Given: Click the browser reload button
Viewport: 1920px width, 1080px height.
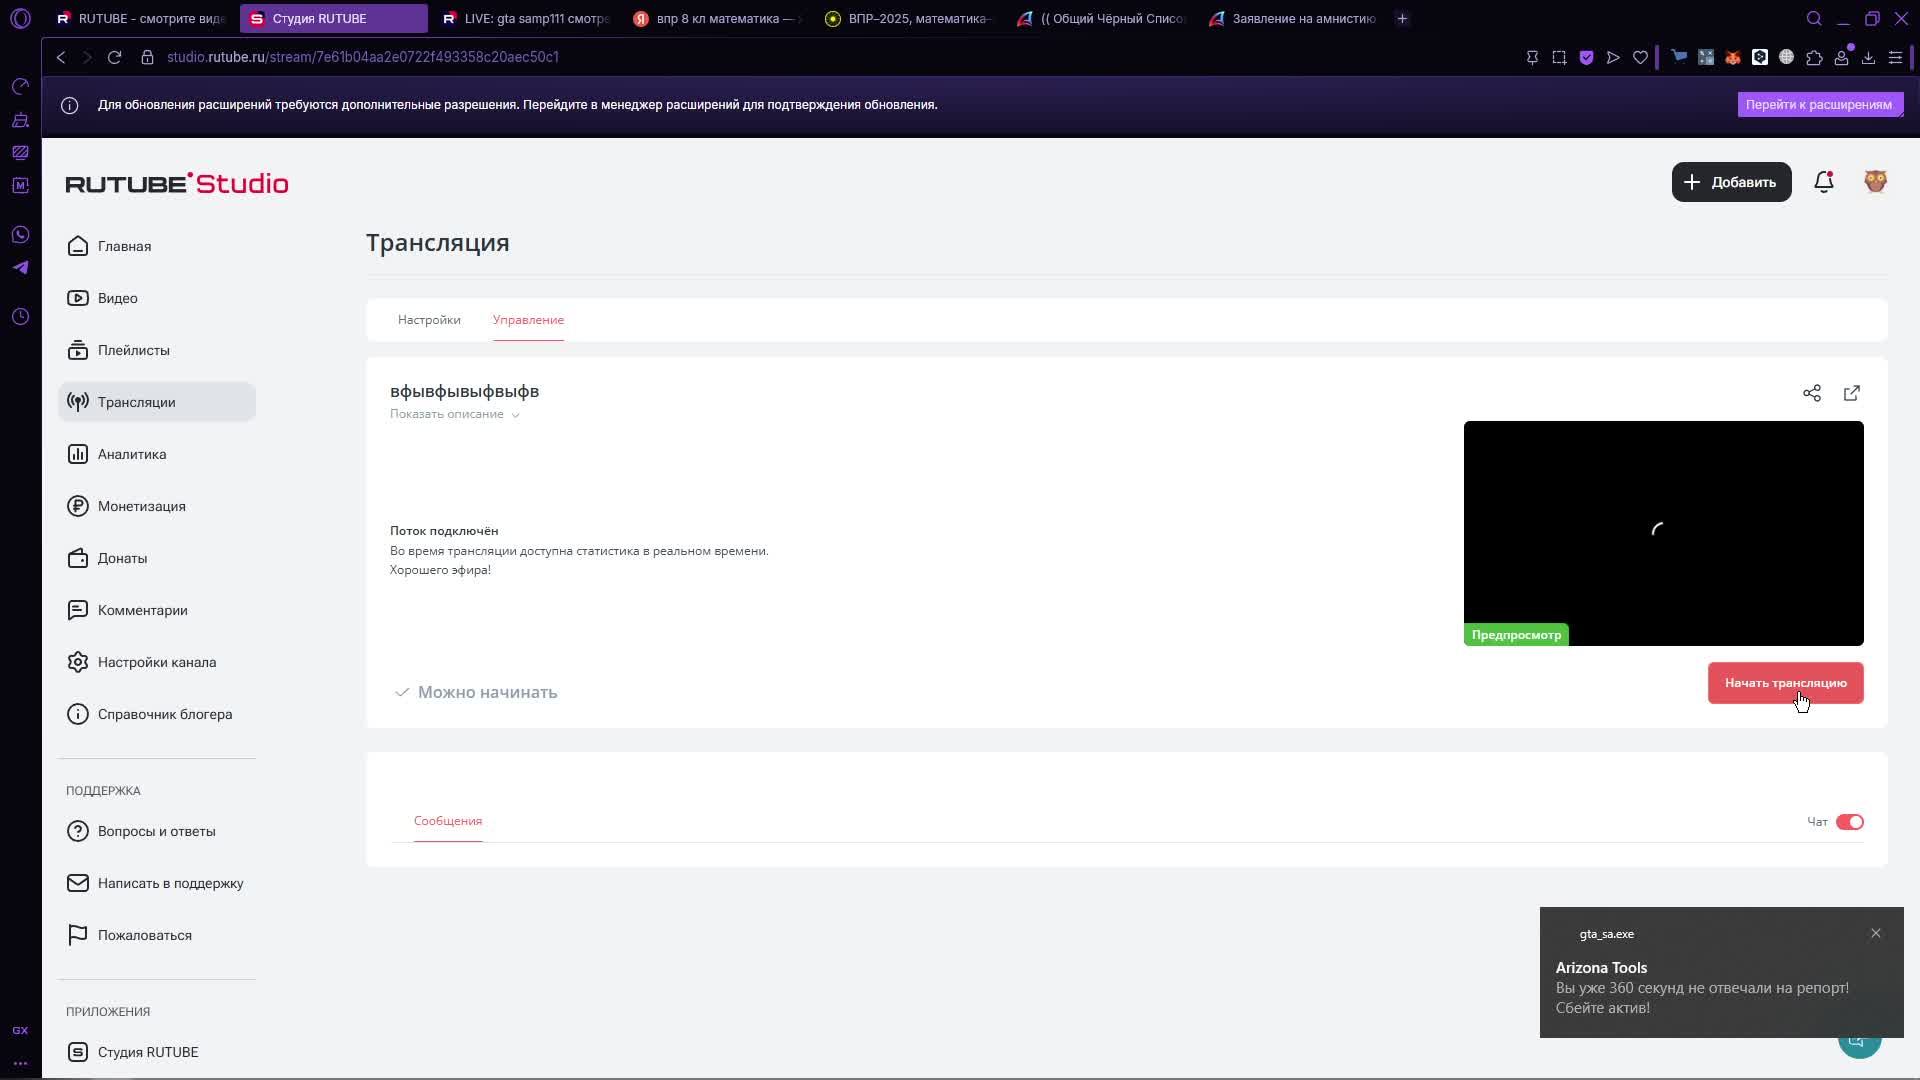Looking at the screenshot, I should 115,57.
